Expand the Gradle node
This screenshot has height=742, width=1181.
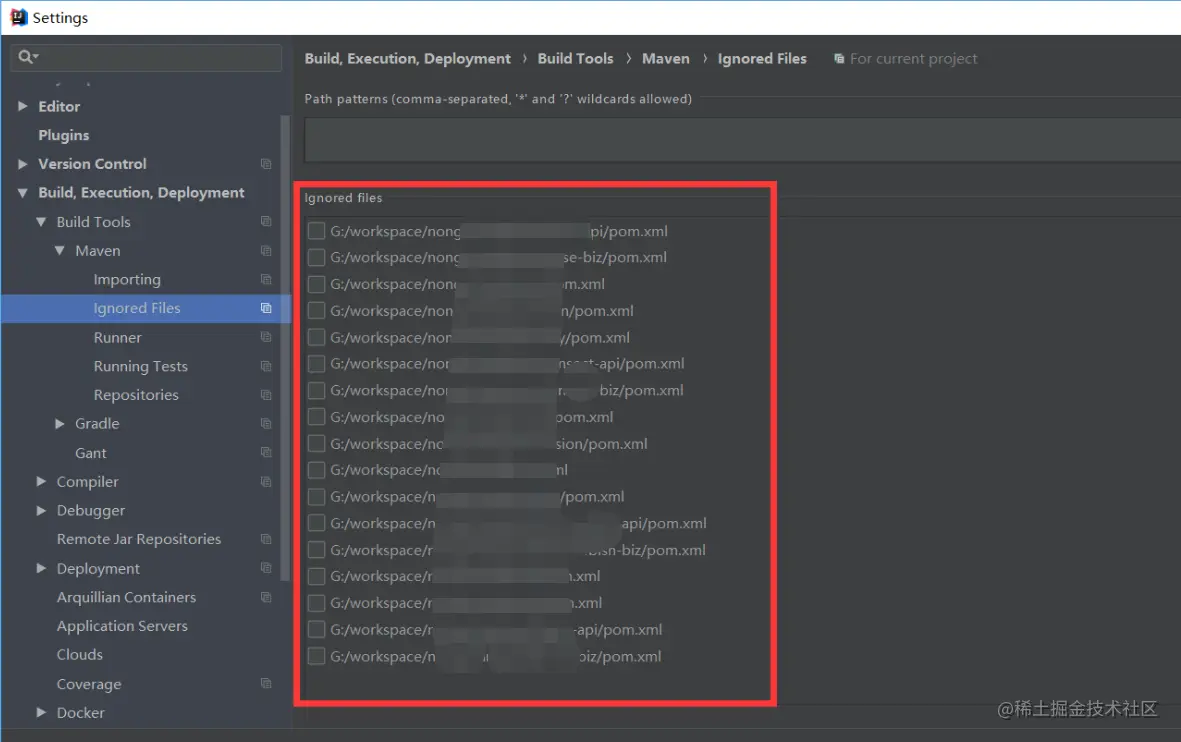point(60,423)
